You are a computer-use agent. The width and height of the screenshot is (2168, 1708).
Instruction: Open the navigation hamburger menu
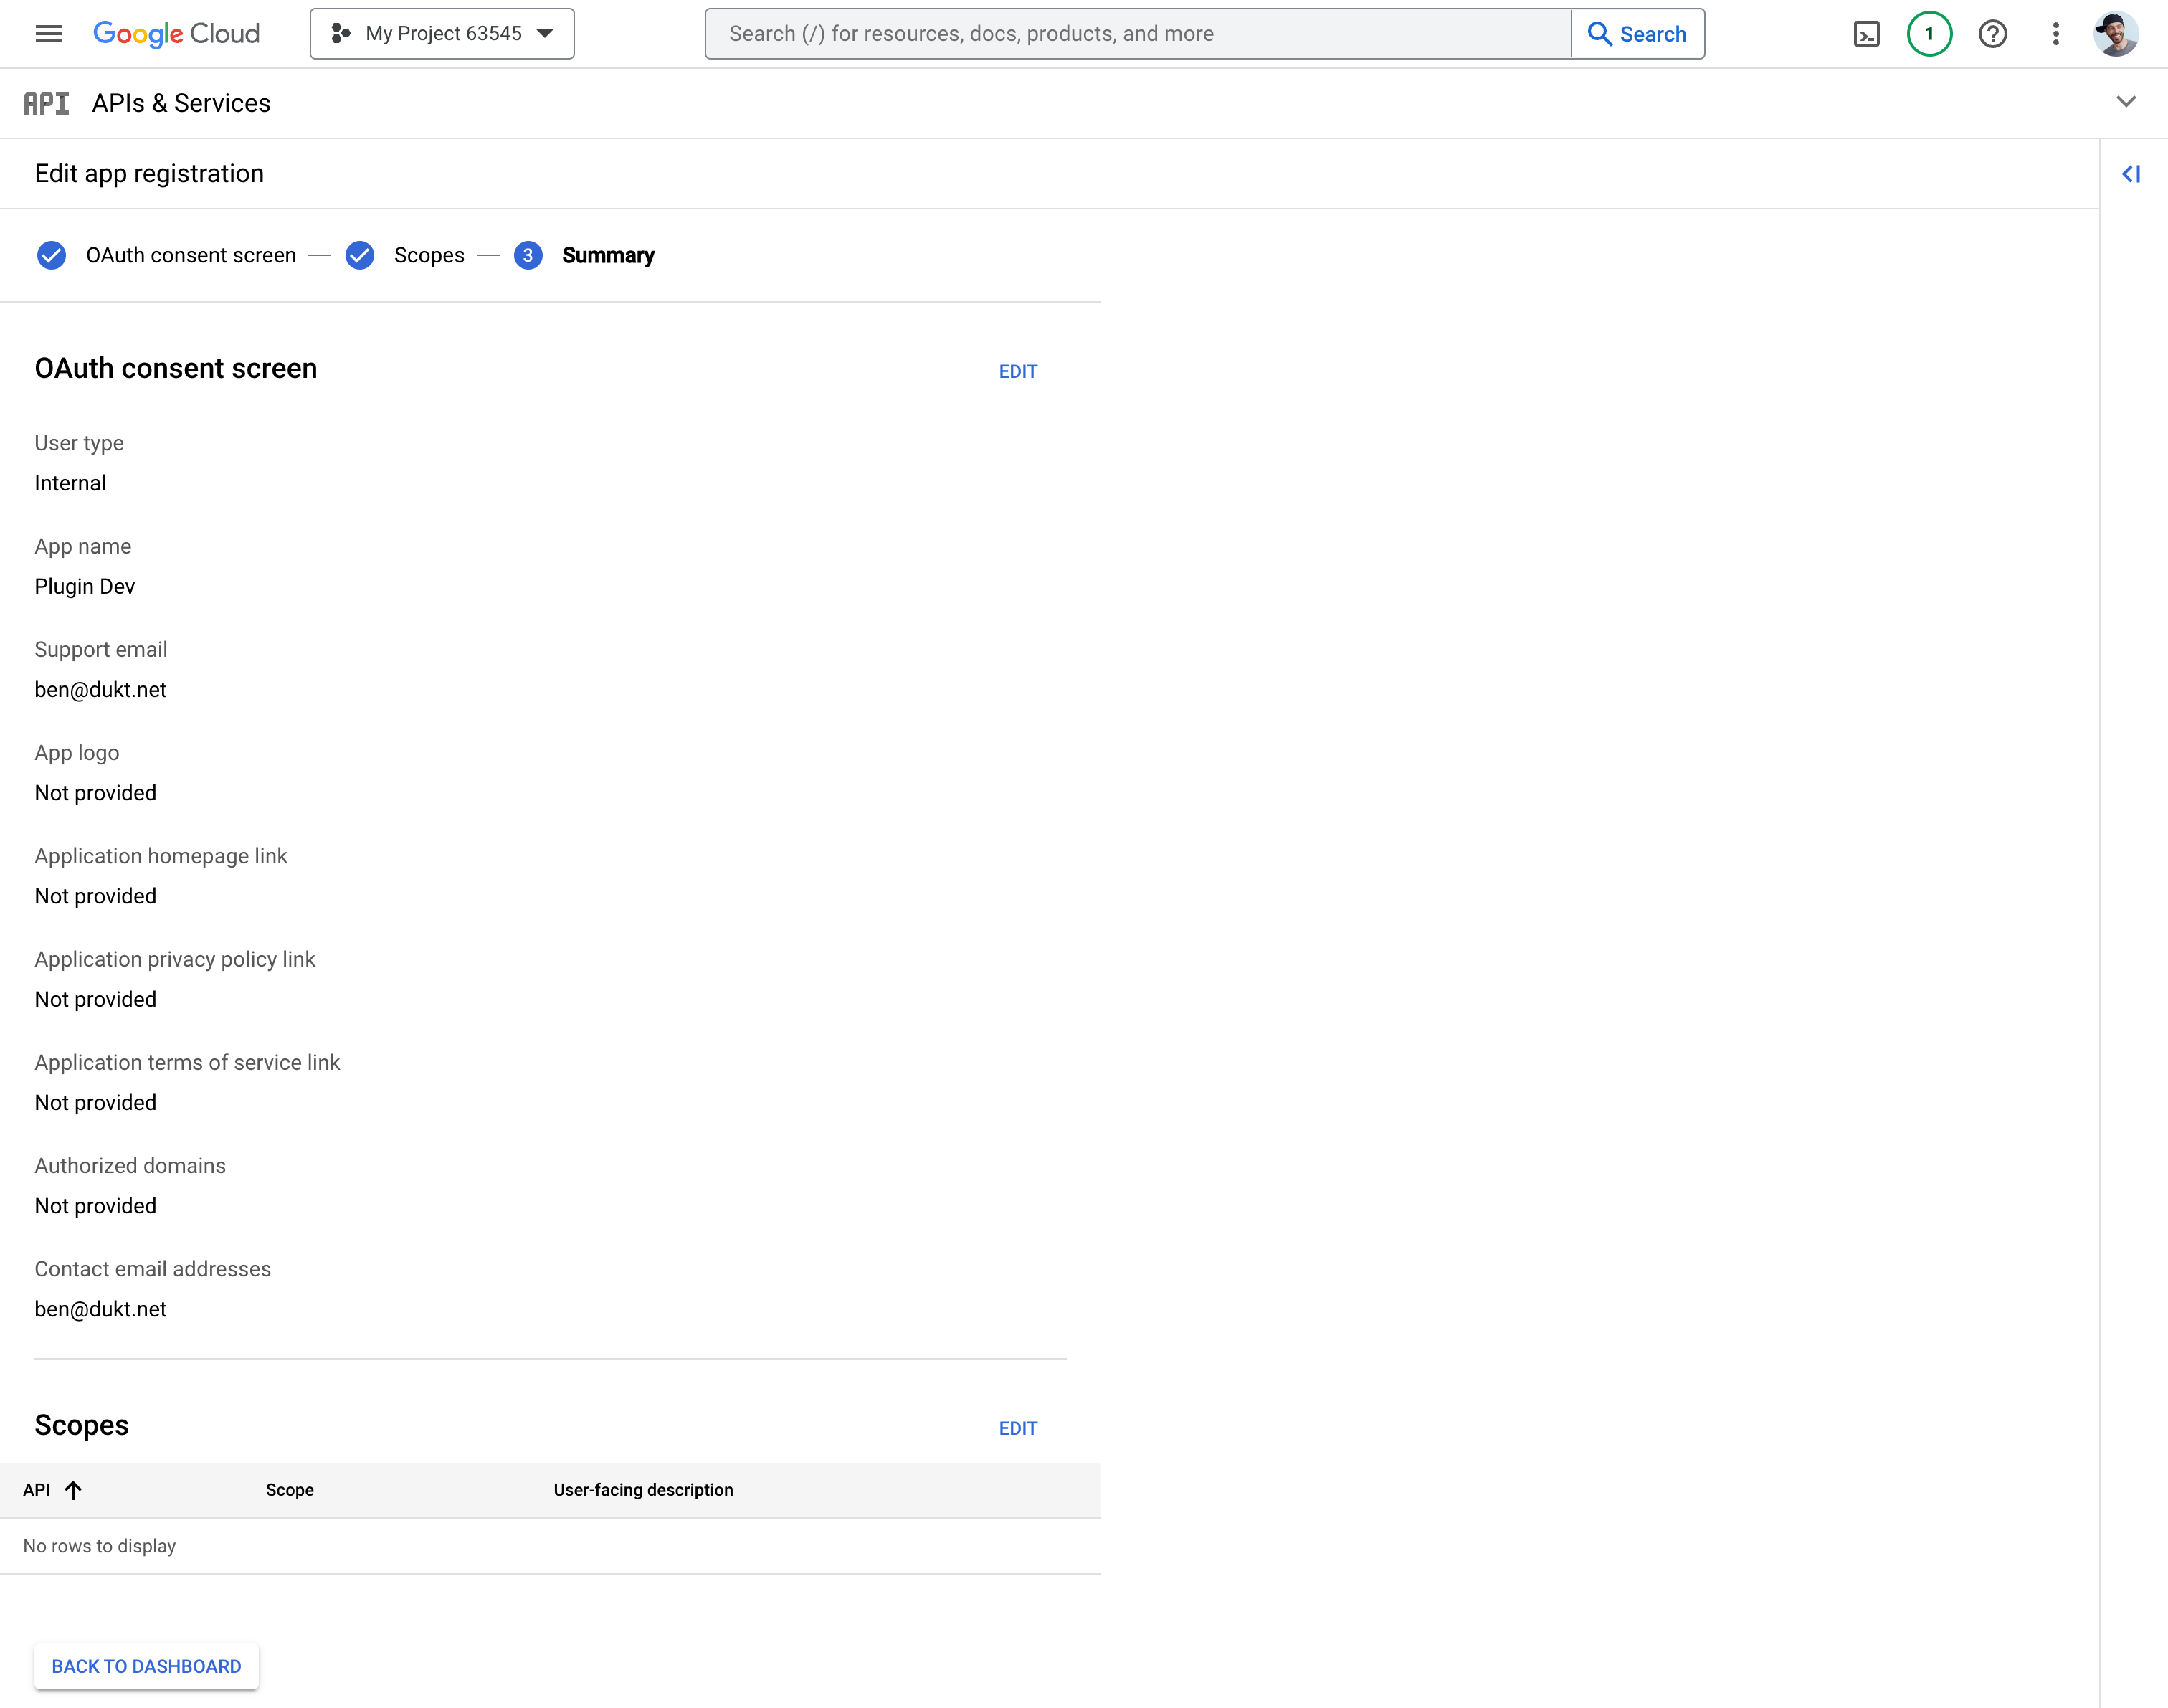(x=47, y=33)
